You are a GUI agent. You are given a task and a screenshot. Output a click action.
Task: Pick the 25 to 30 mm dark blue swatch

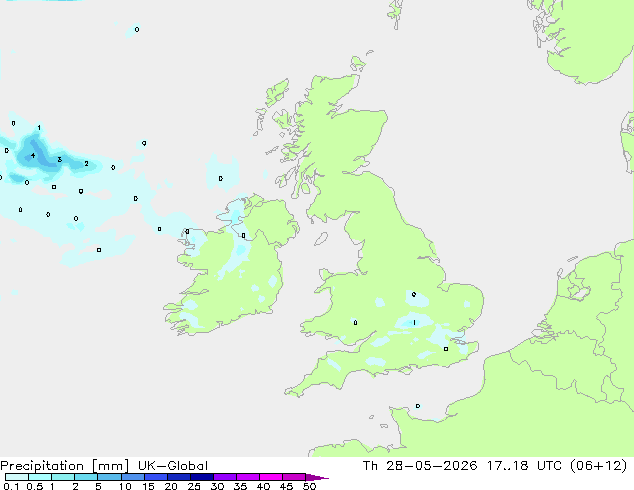click(202, 477)
